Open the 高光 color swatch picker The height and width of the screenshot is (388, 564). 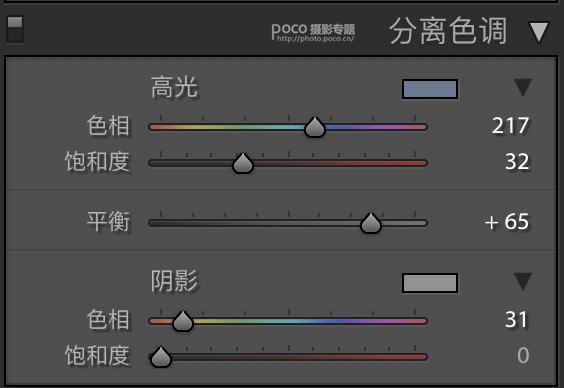430,89
